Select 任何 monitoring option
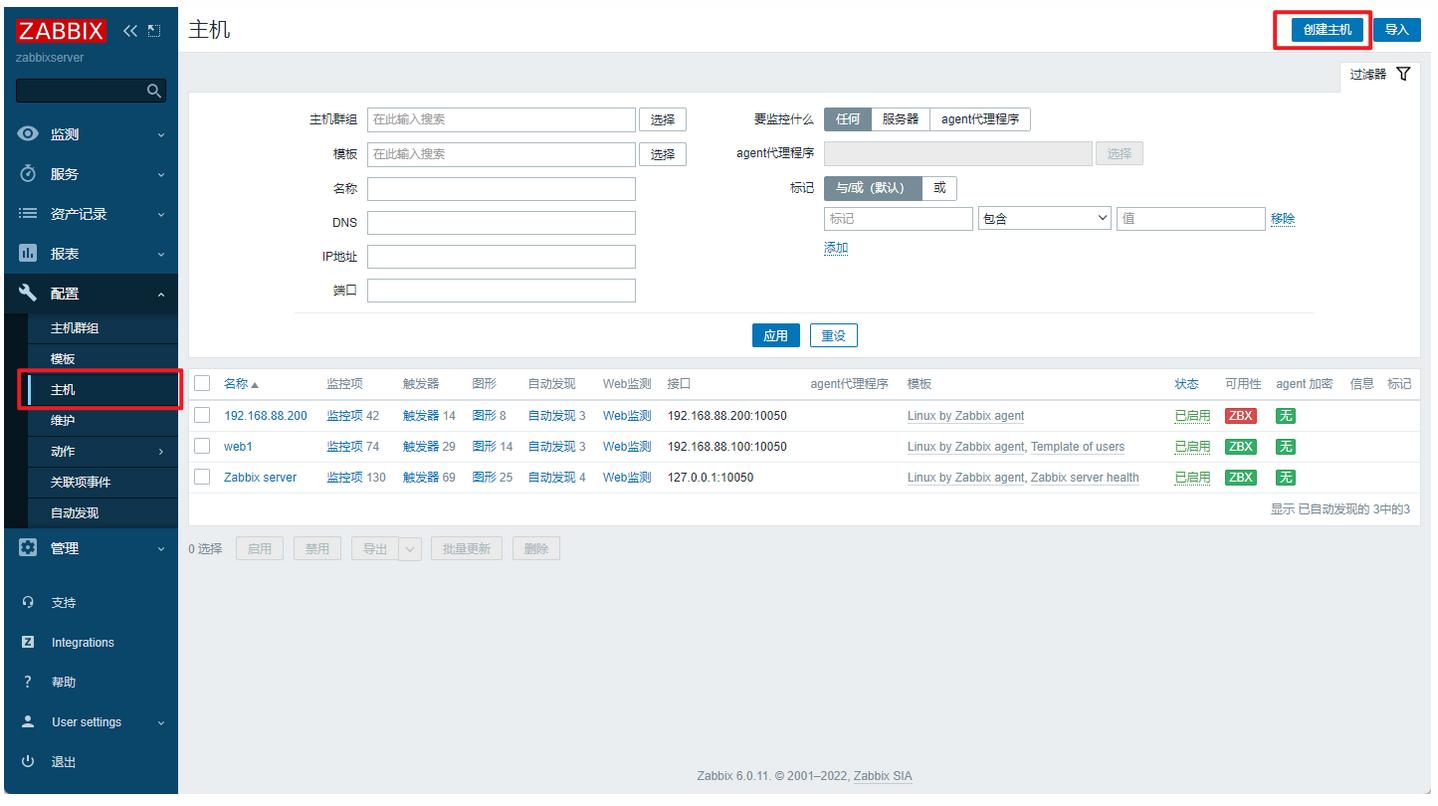The width and height of the screenshot is (1438, 806). coord(848,119)
